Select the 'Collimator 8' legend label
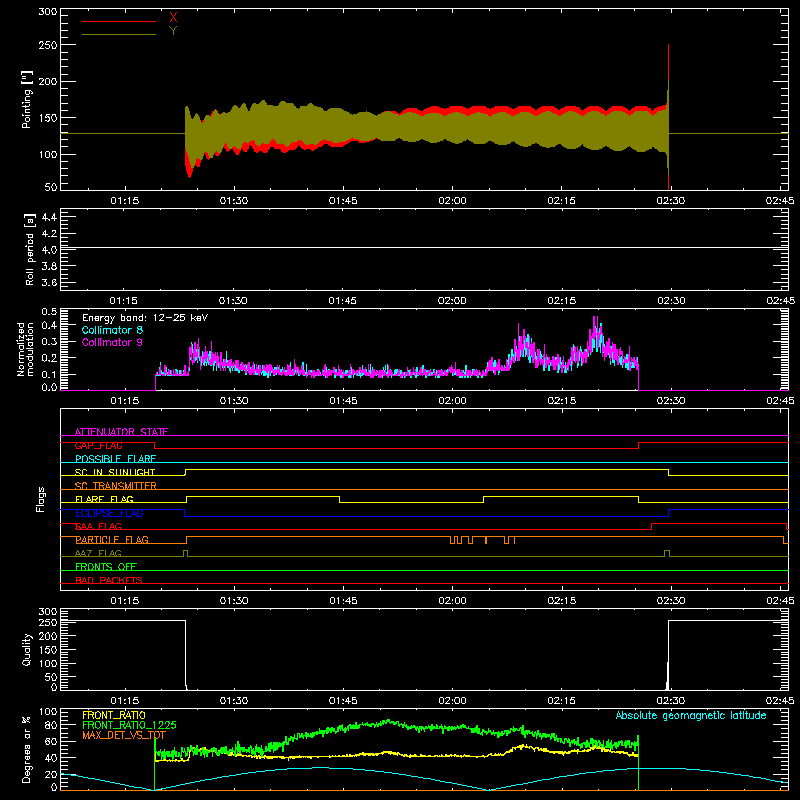 coord(112,330)
